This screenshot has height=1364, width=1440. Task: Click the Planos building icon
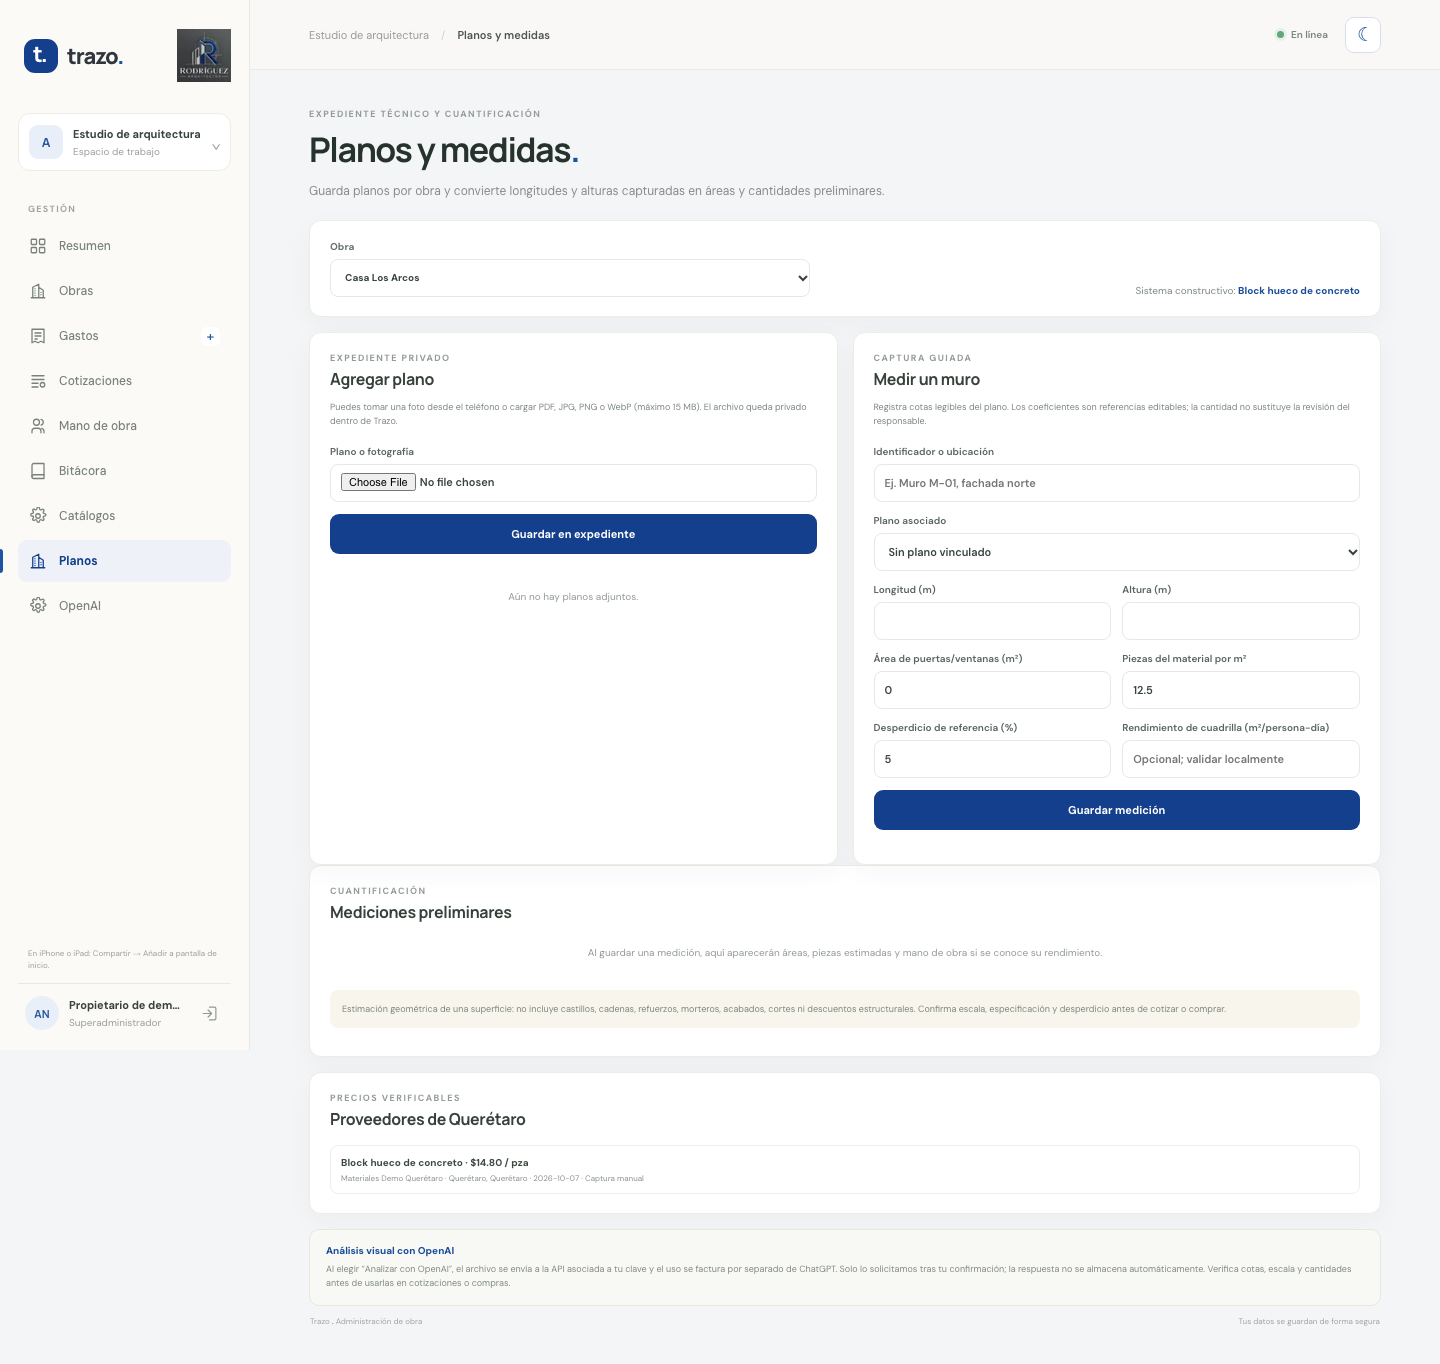click(x=38, y=561)
